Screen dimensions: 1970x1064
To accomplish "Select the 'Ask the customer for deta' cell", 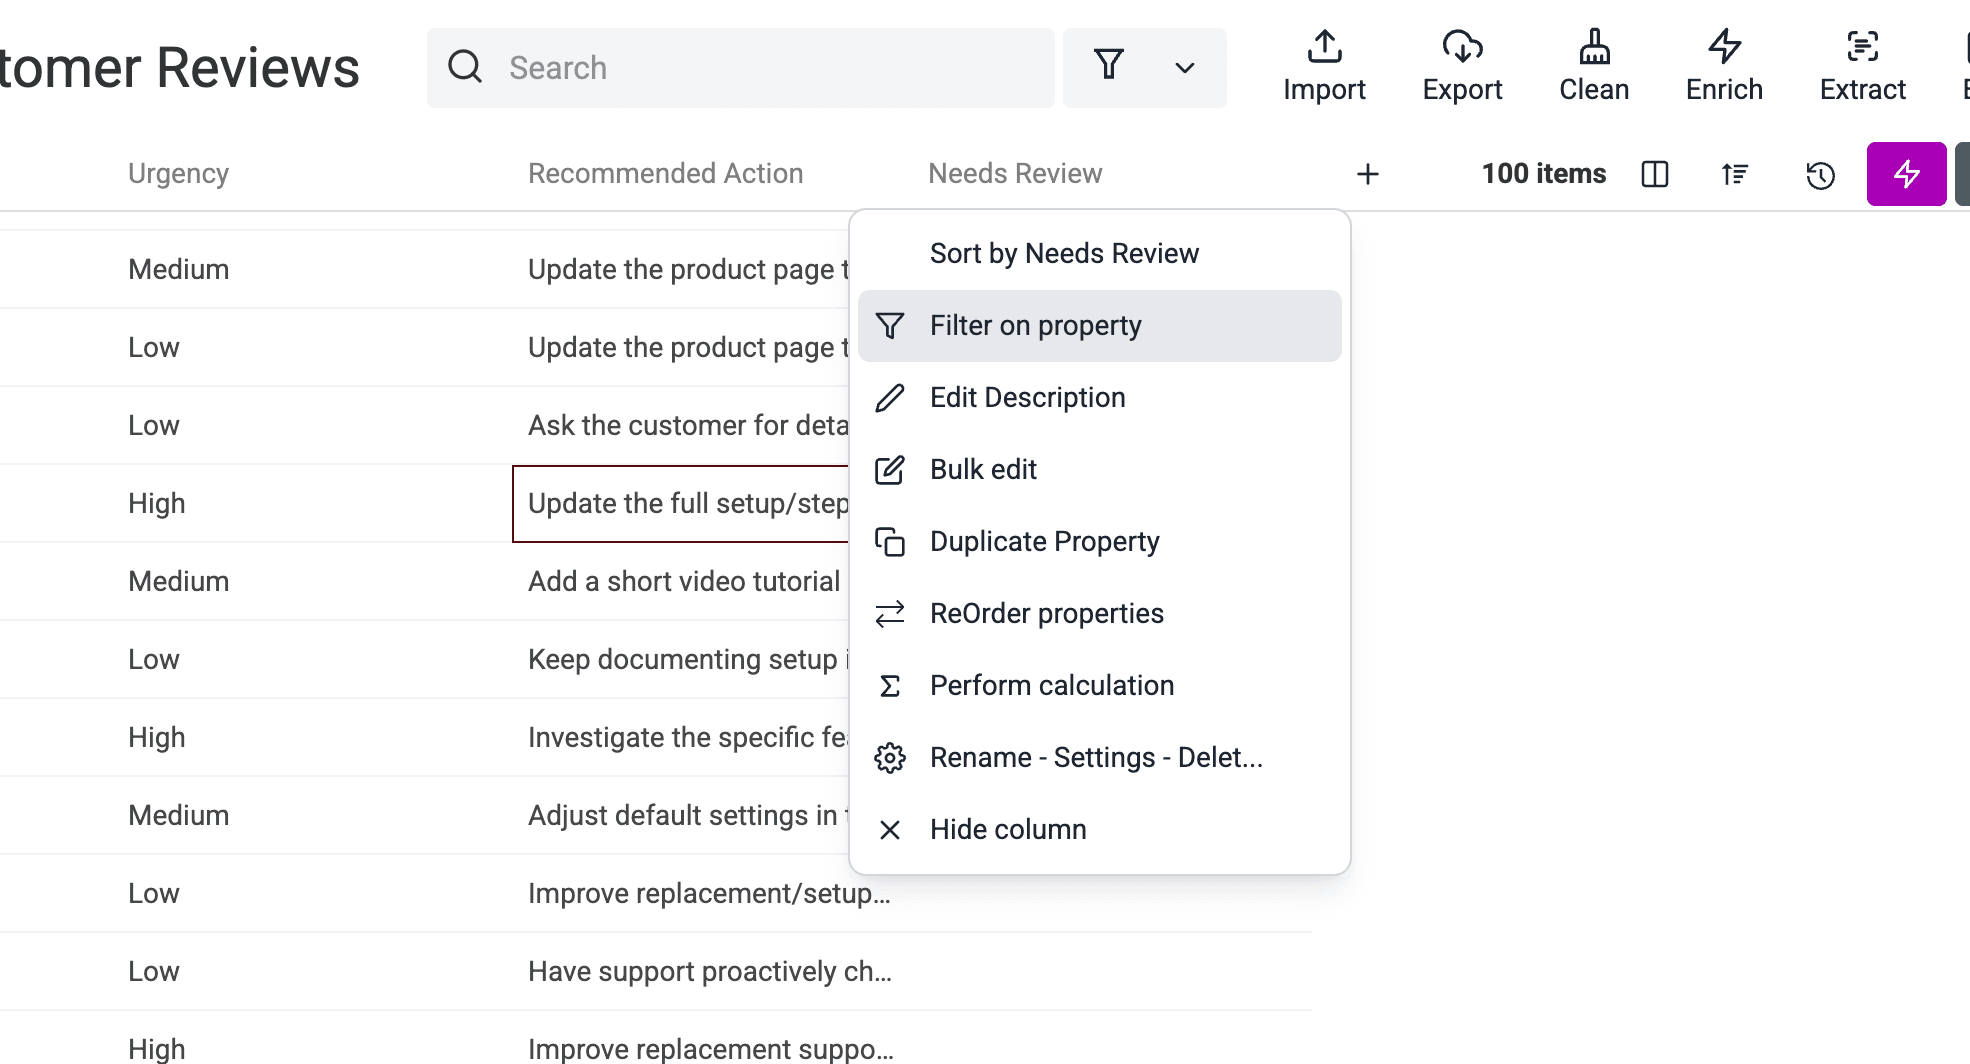I will click(681, 426).
